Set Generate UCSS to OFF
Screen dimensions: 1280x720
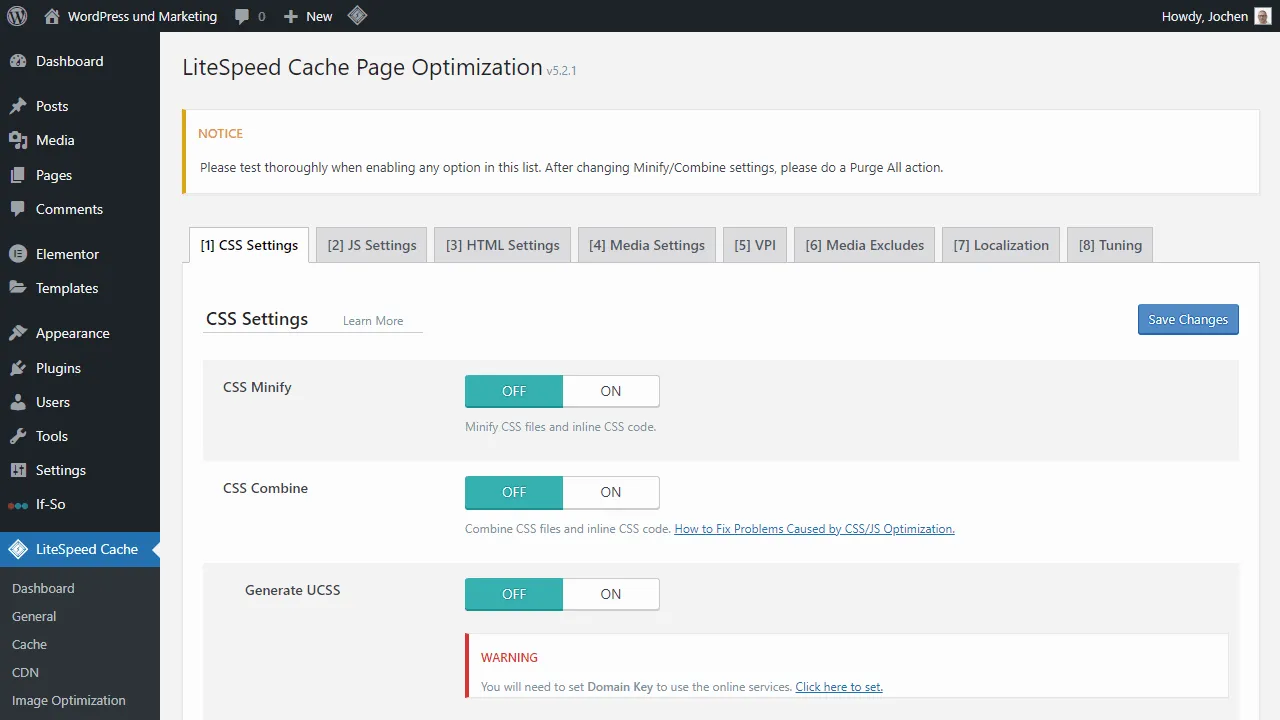514,594
